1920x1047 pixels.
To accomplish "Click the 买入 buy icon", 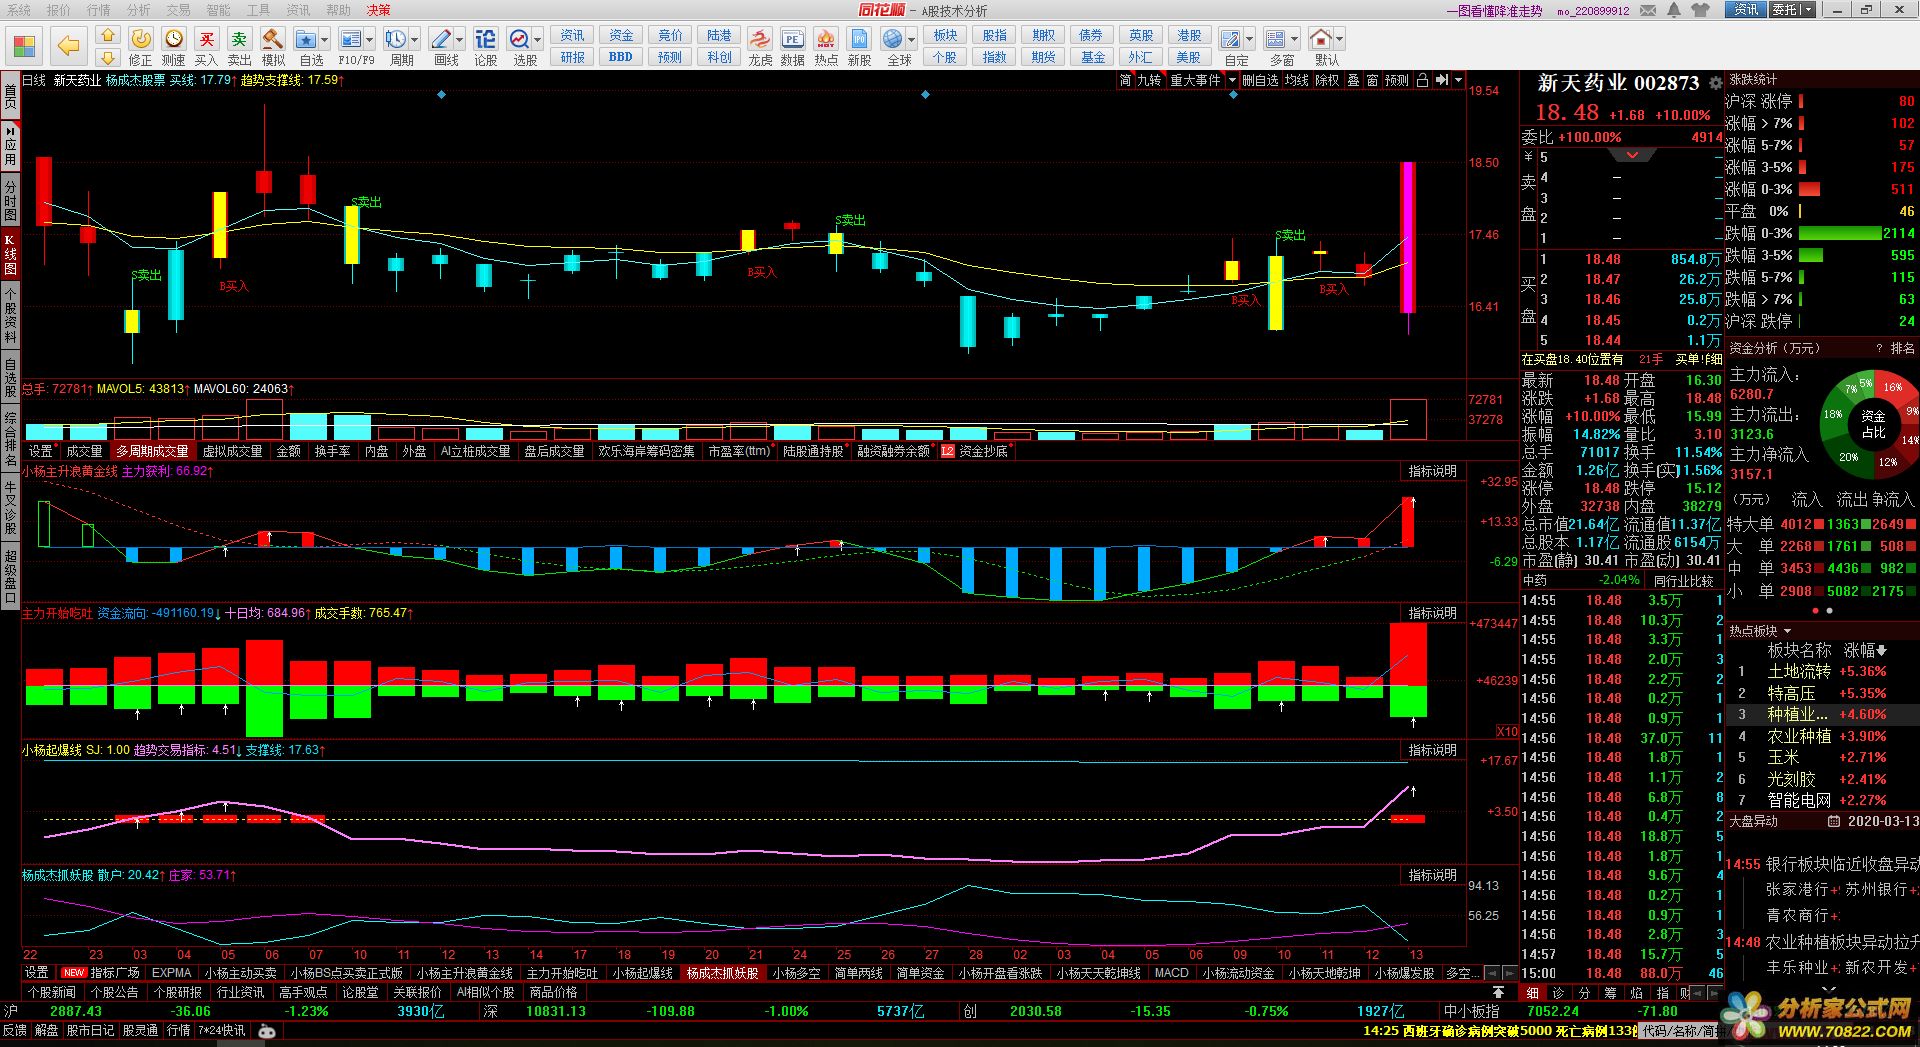I will click(x=207, y=39).
